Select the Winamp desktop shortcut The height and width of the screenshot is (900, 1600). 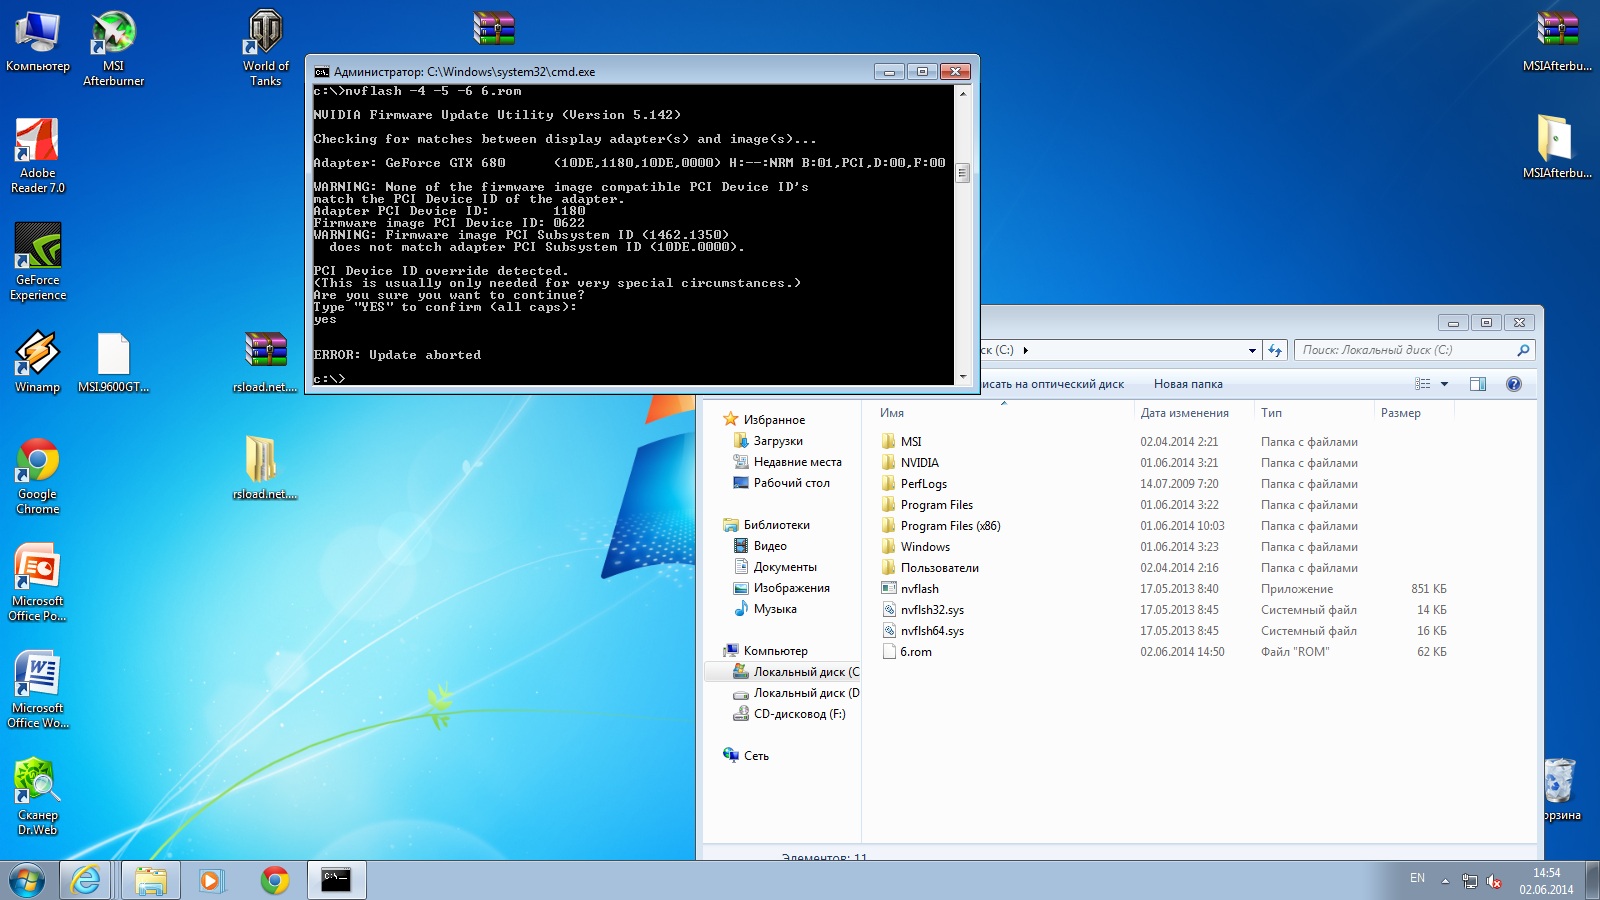tap(38, 362)
